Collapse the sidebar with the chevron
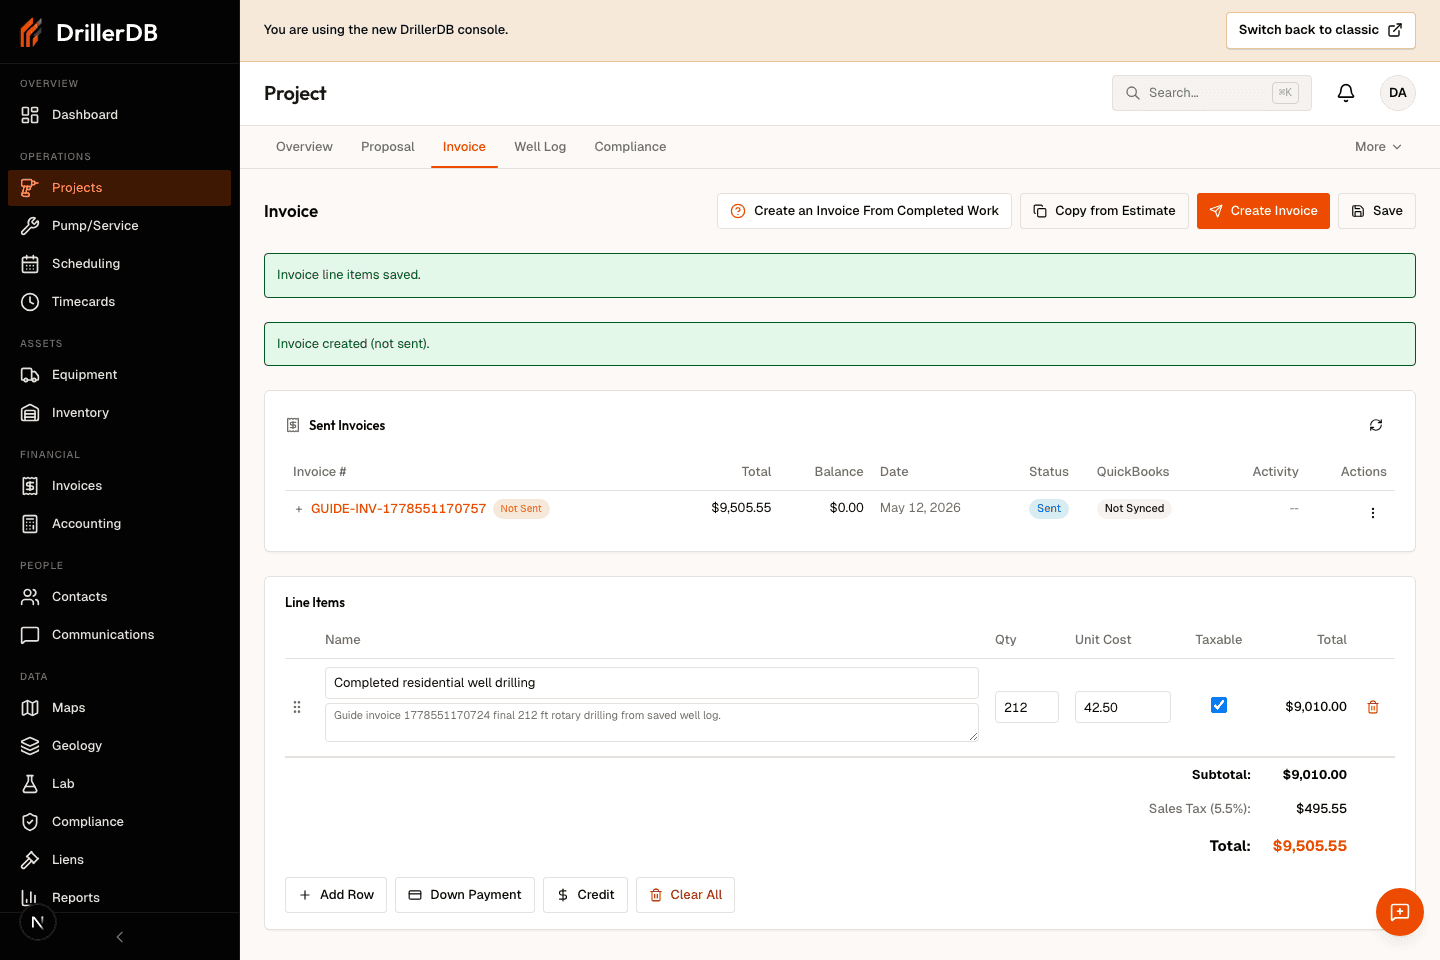This screenshot has height=960, width=1440. click(x=120, y=937)
